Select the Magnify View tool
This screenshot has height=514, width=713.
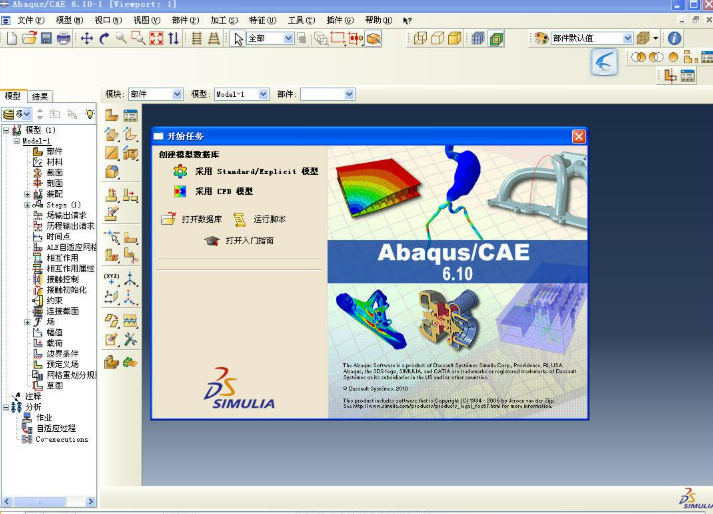click(x=121, y=38)
